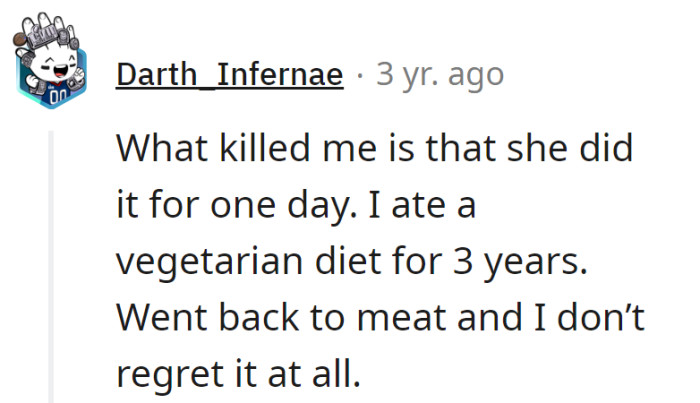Visit the Darth_Infernae user profile link
700x403 pixels.
230,75
